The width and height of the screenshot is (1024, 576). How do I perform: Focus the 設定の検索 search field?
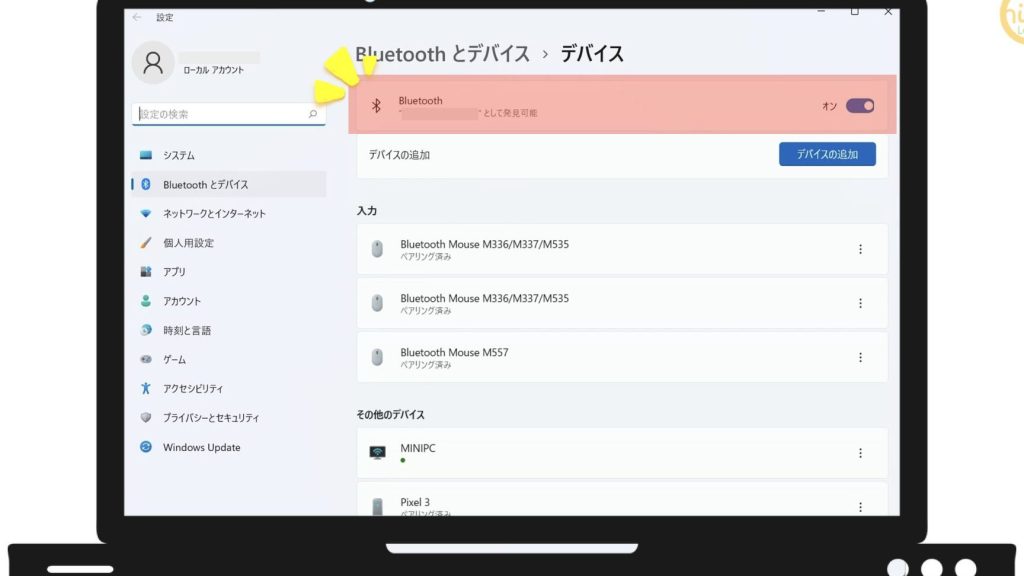pyautogui.click(x=229, y=114)
